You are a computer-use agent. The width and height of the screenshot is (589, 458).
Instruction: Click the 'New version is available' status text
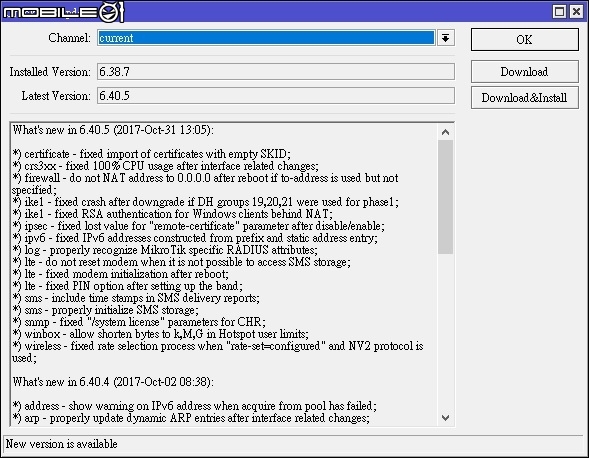click(x=62, y=444)
